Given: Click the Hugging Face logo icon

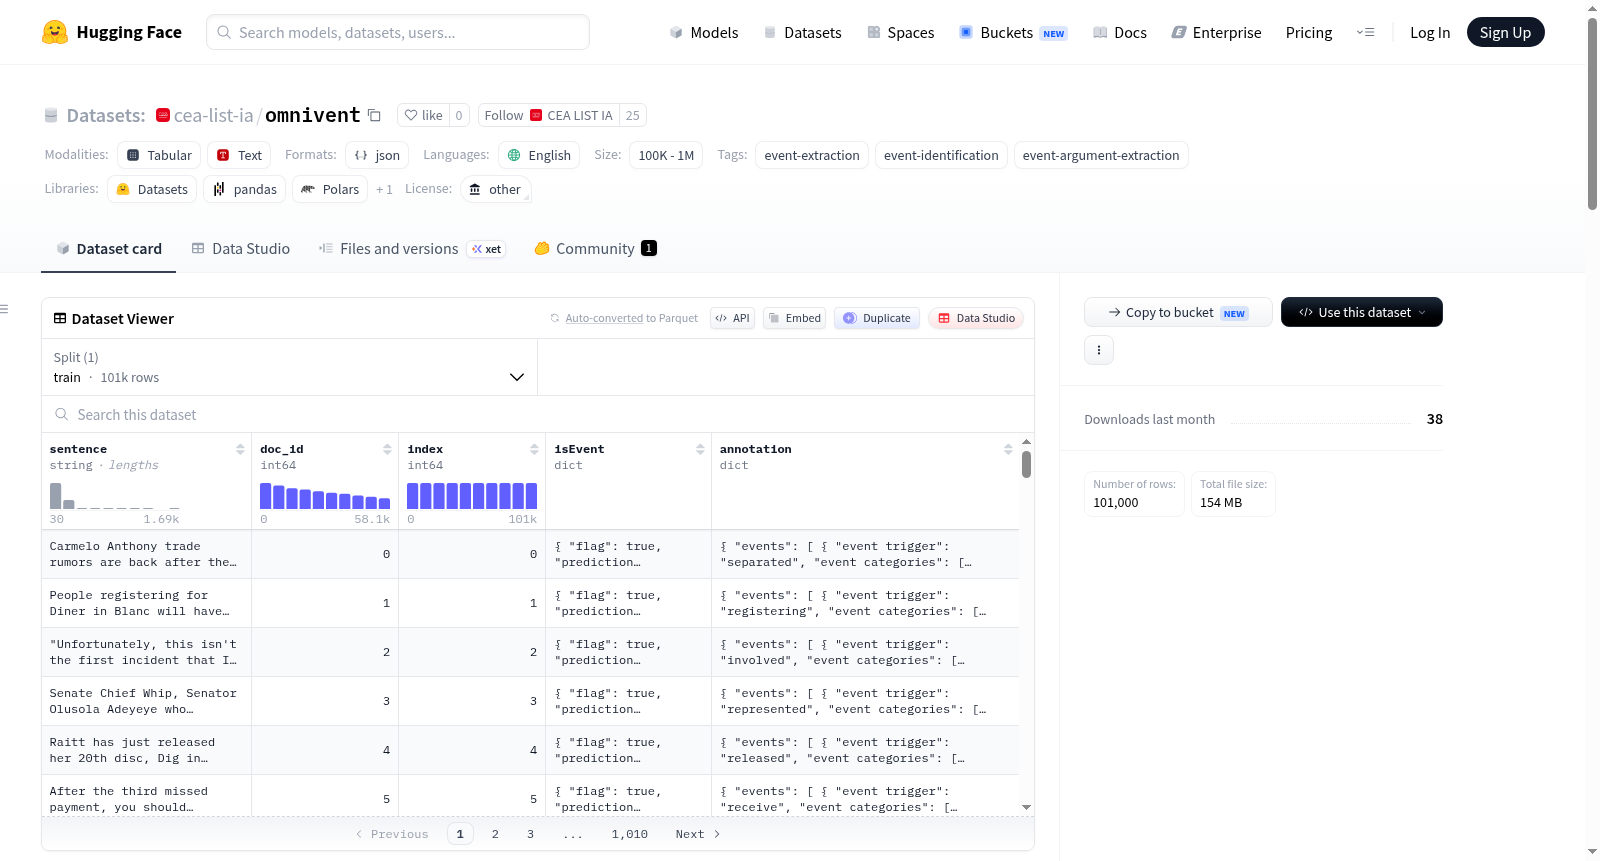Looking at the screenshot, I should click(x=55, y=32).
